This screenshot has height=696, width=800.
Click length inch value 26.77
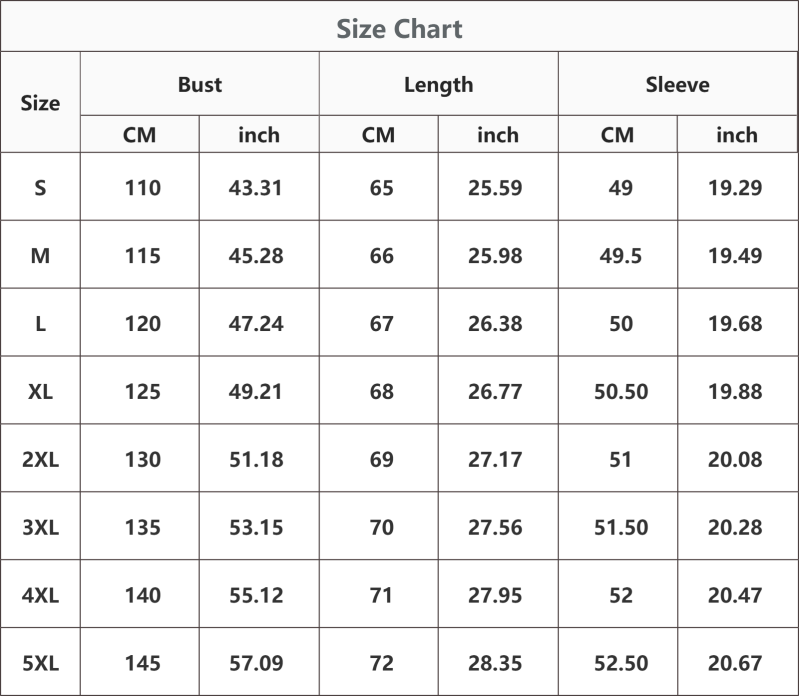pos(495,391)
